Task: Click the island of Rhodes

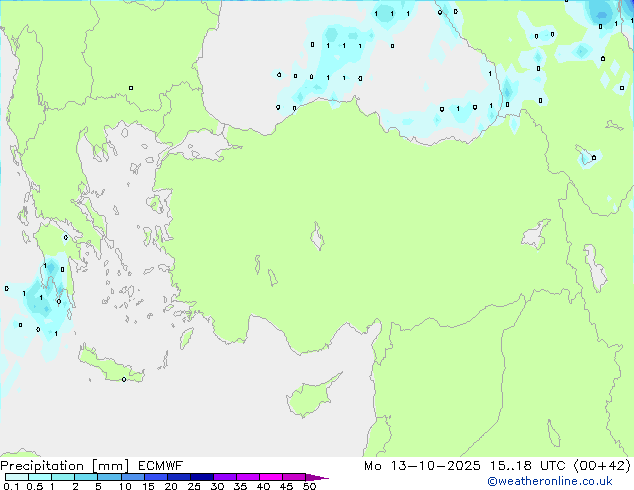Action: coord(186,338)
